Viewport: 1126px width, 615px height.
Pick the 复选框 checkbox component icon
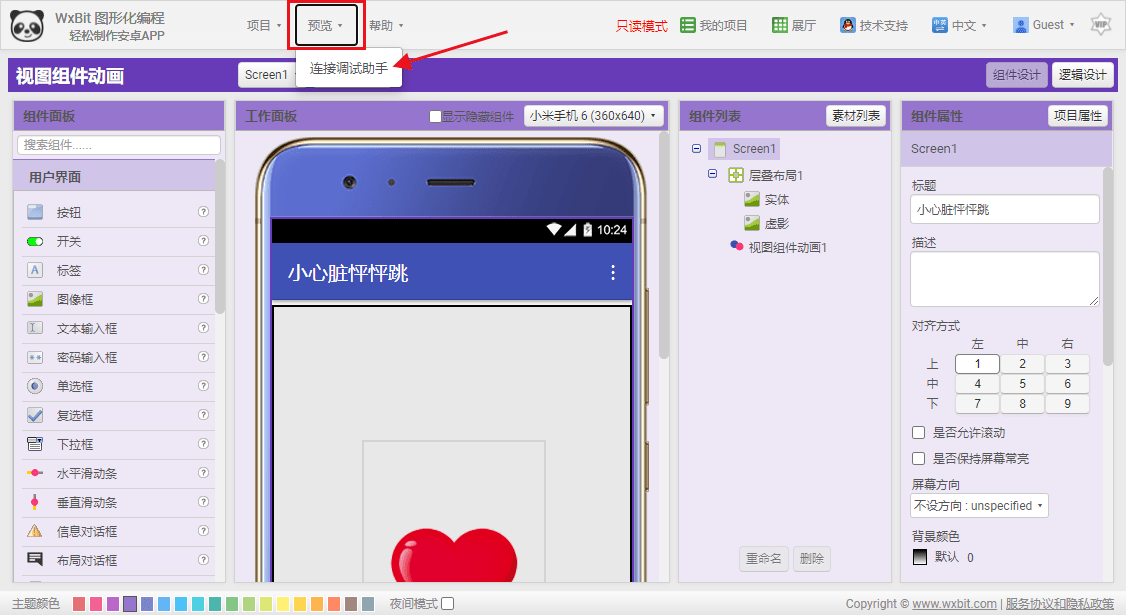[34, 415]
